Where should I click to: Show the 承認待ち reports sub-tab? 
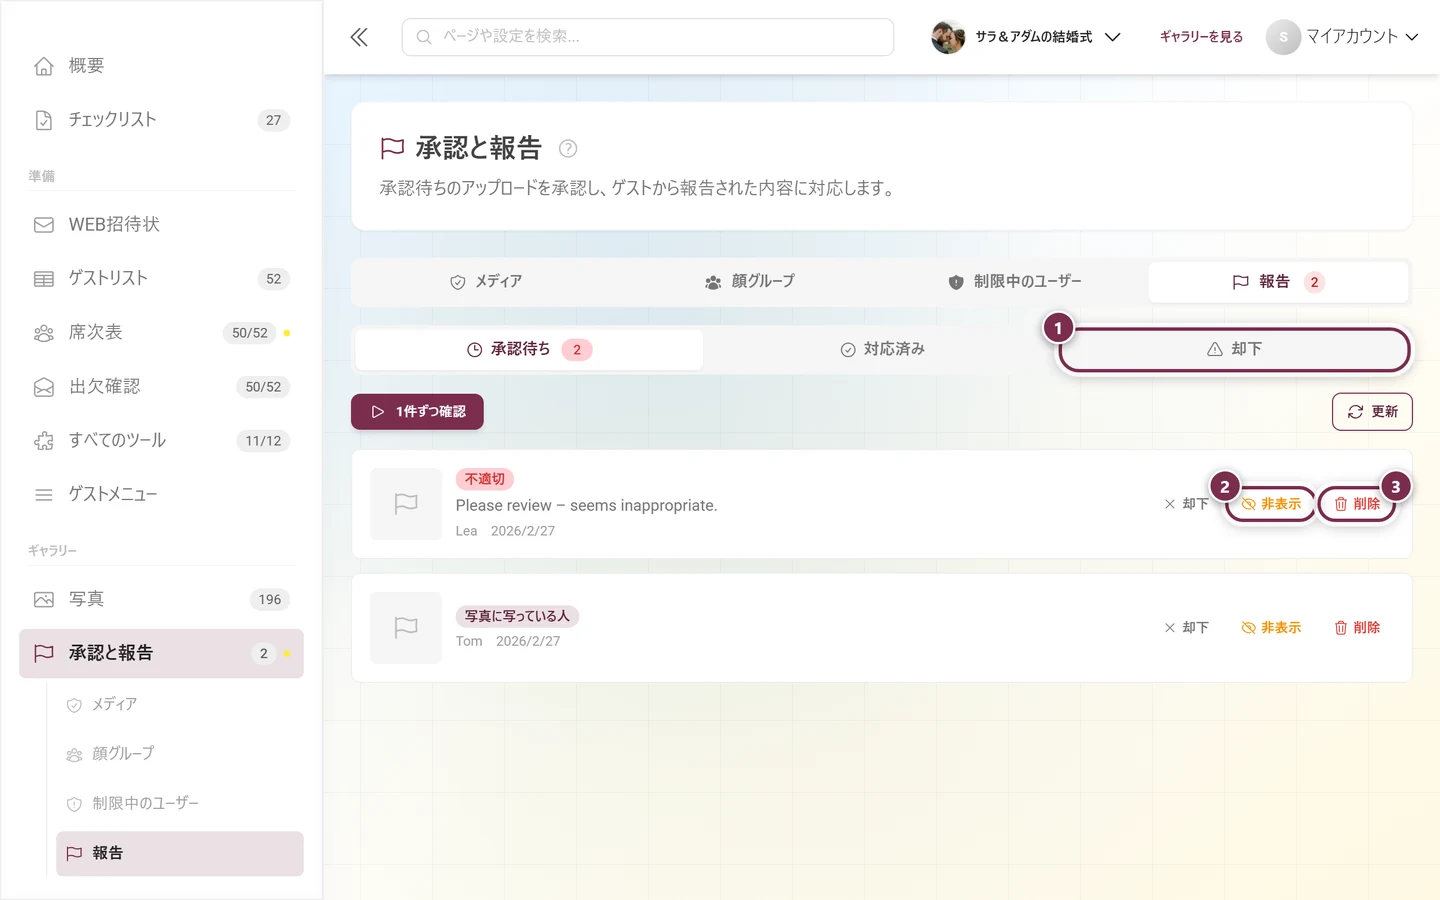(529, 350)
